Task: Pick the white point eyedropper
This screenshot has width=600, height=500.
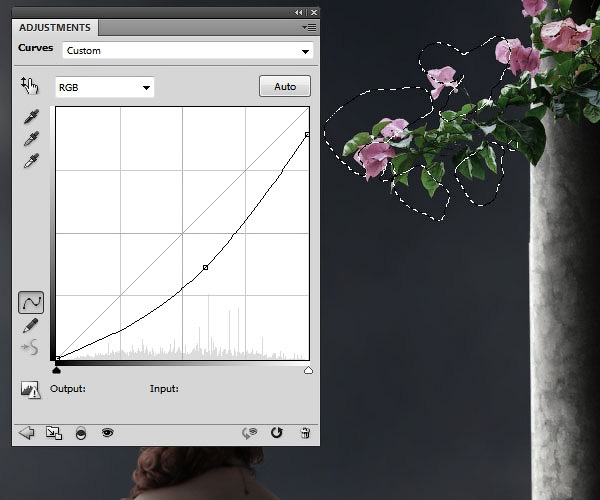Action: point(31,161)
